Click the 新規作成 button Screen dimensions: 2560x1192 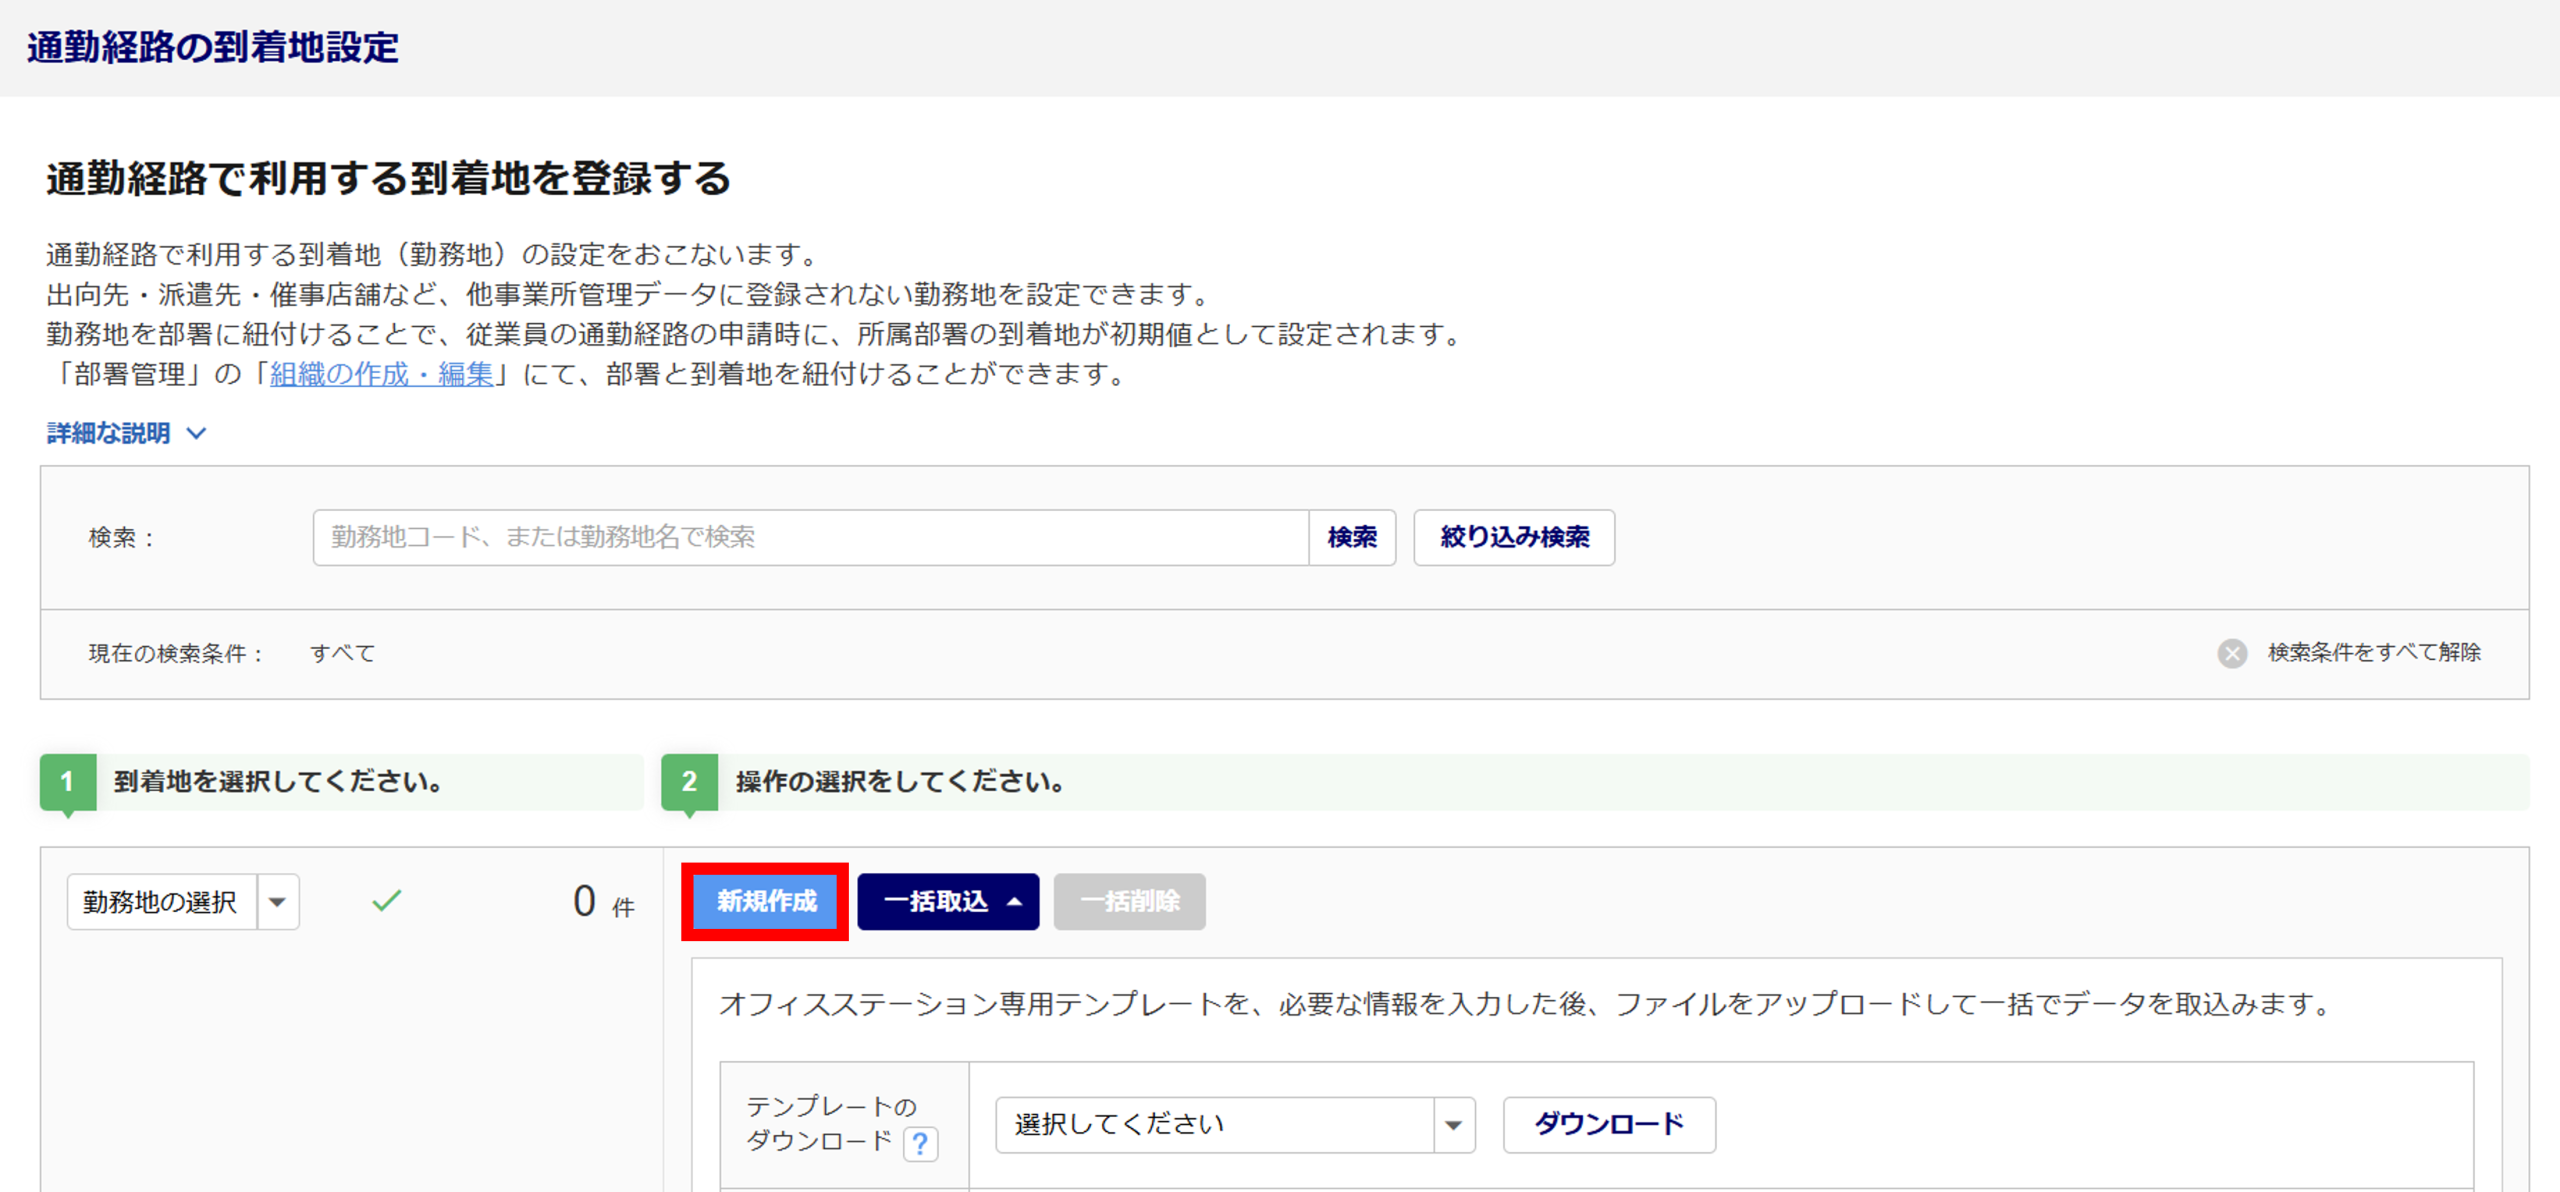coord(766,902)
